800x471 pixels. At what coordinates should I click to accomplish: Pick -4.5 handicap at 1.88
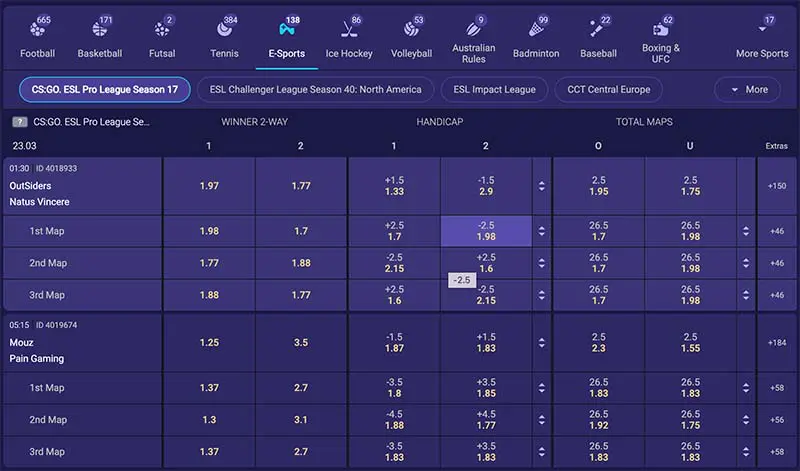pos(394,420)
